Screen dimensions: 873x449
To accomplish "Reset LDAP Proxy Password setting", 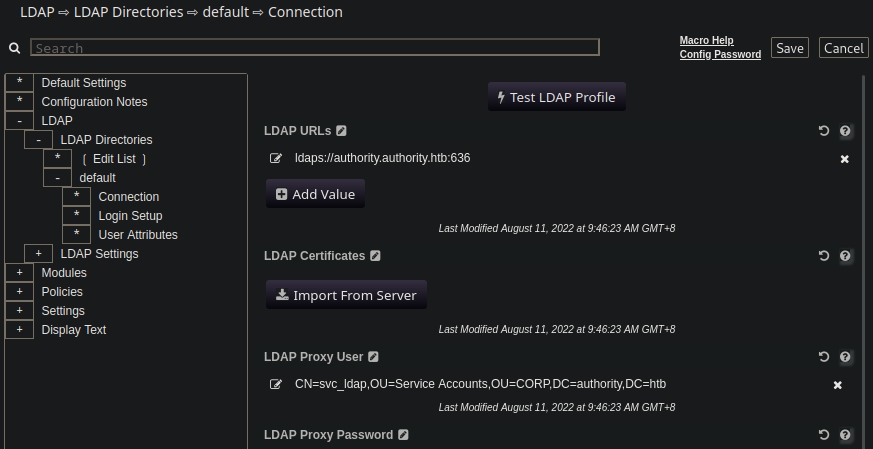I will 824,435.
